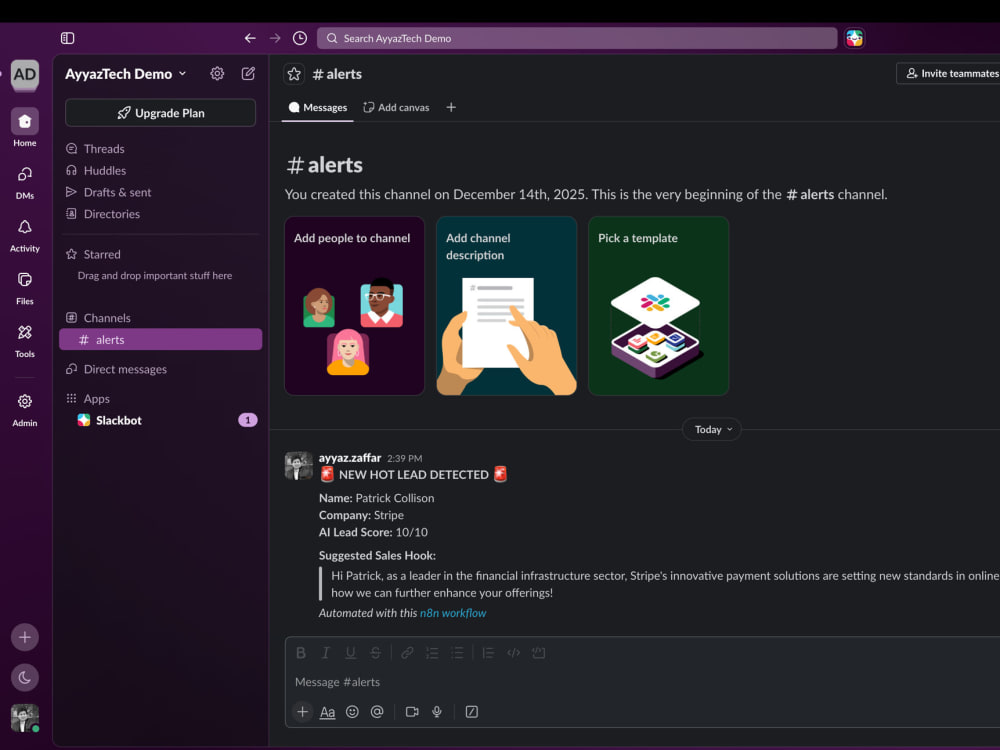
Task: Open history clock icon
Action: pos(300,38)
